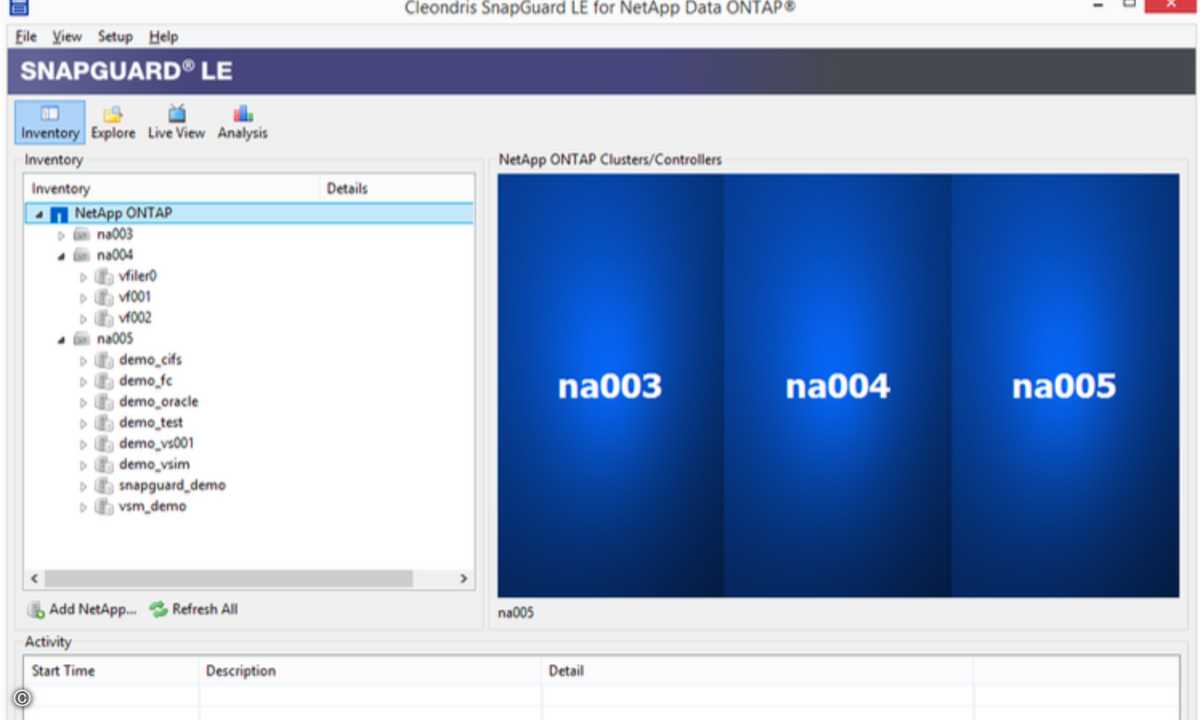Select the NetApp ONTAP tree label
Image resolution: width=1200 pixels, height=720 pixels.
coord(123,214)
